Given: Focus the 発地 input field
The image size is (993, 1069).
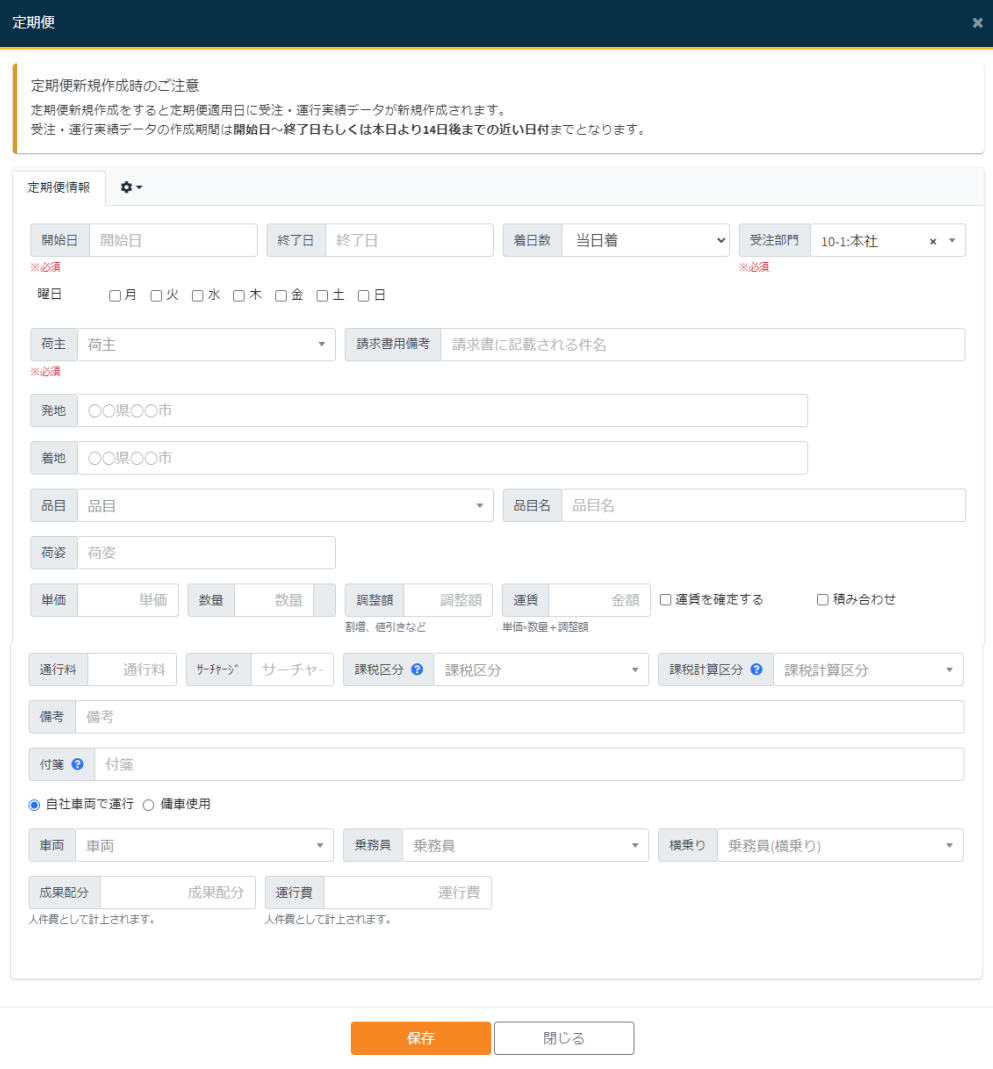Looking at the screenshot, I should pyautogui.click(x=442, y=410).
